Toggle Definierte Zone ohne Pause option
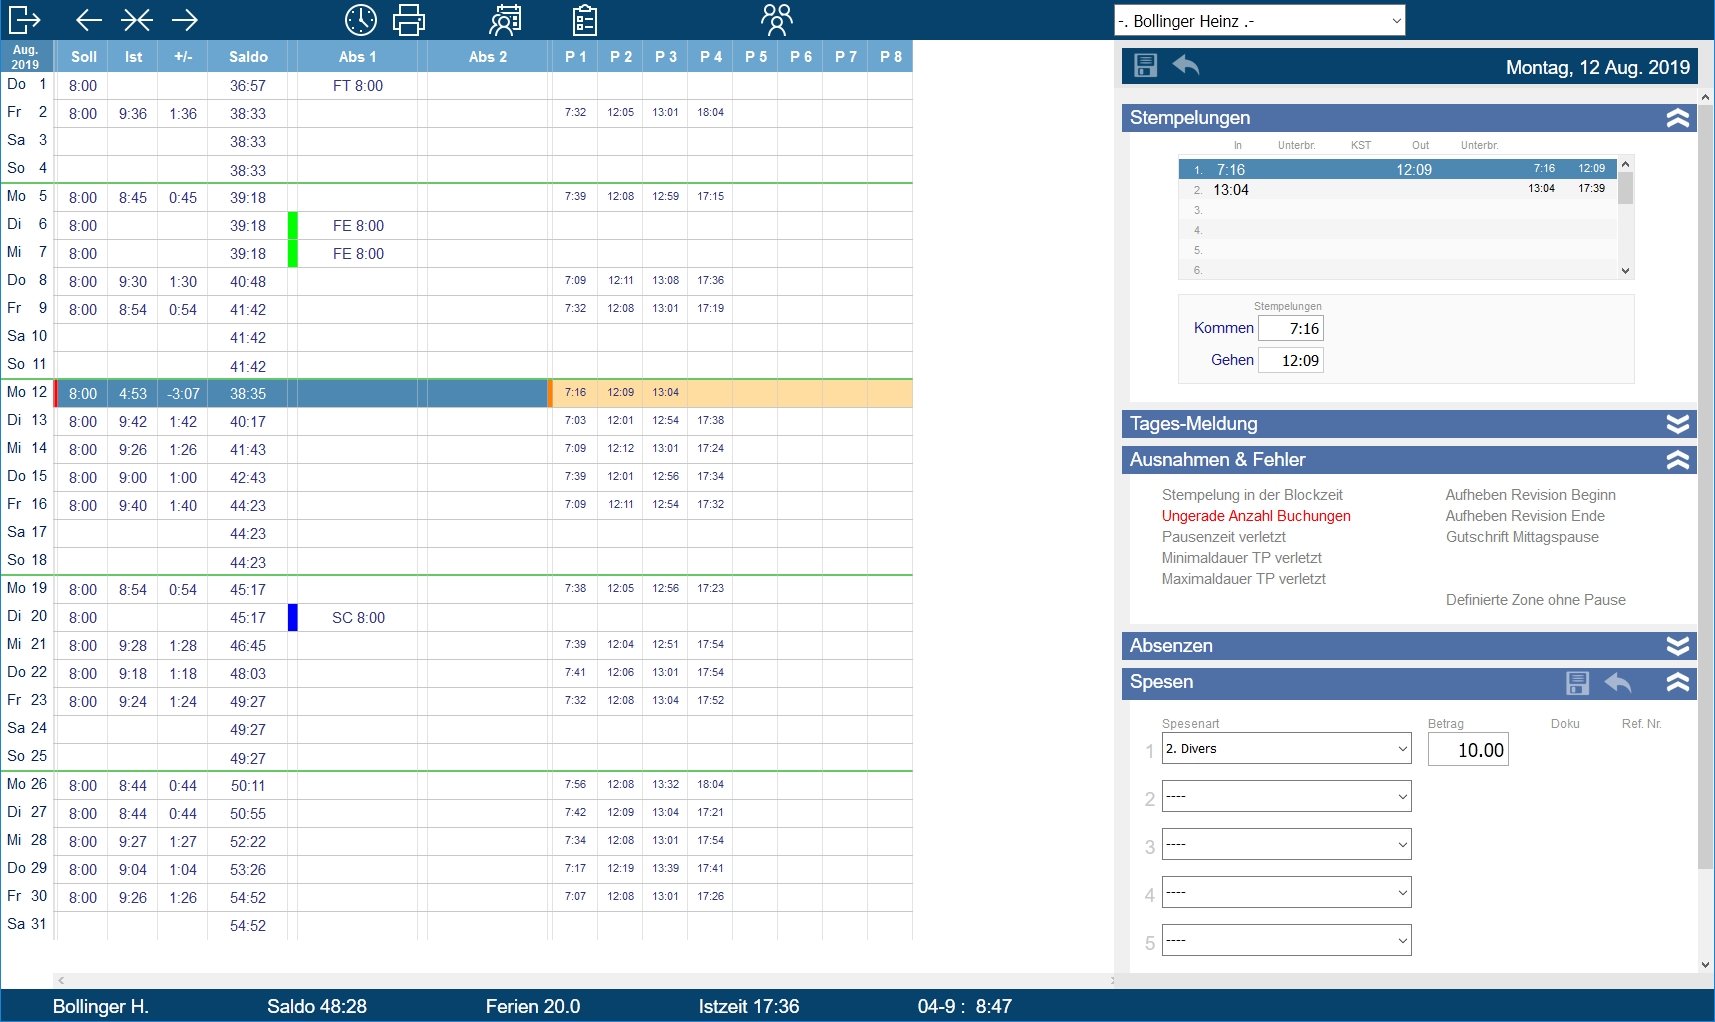 coord(1535,600)
